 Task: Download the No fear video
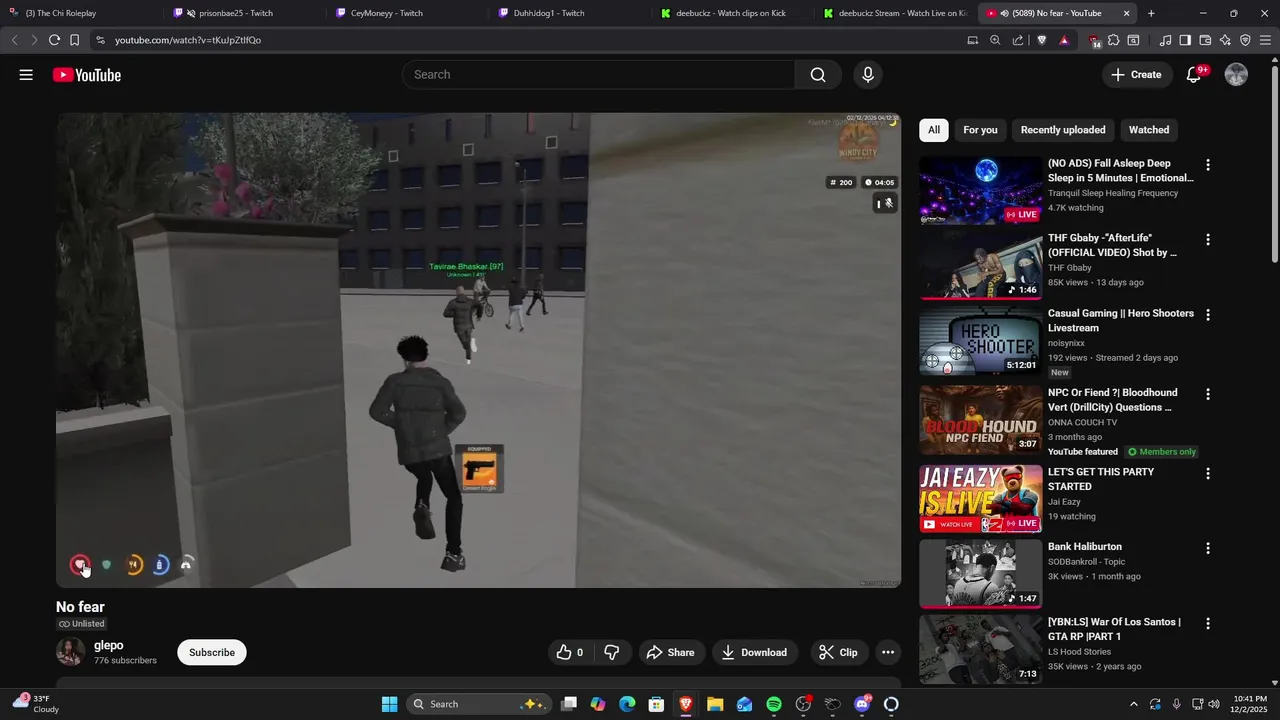(x=755, y=652)
